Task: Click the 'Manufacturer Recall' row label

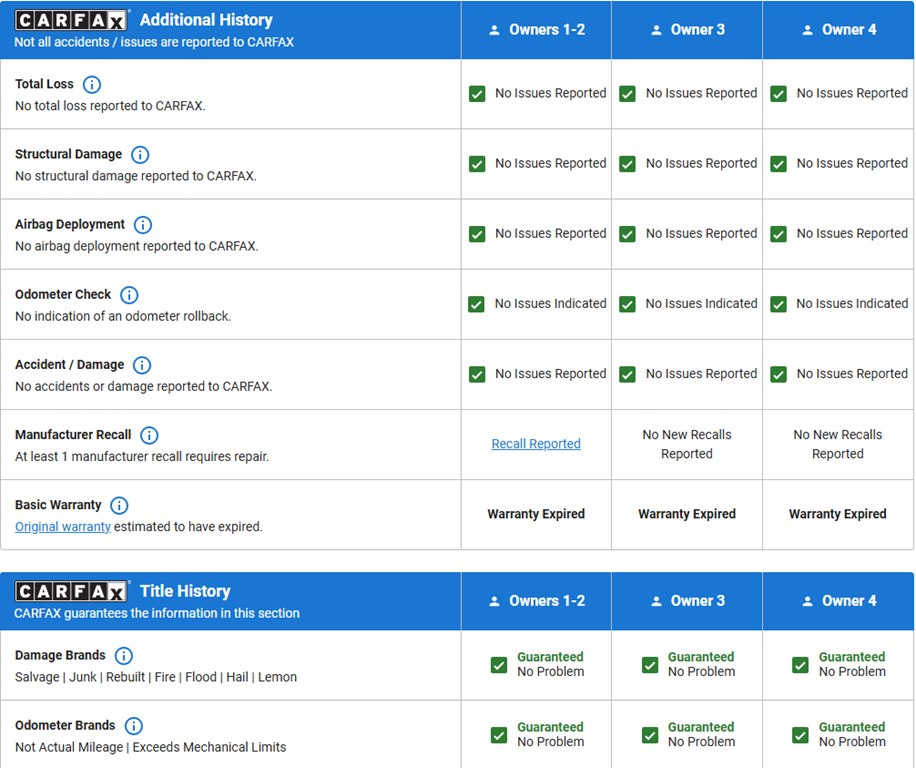Action: (73, 435)
